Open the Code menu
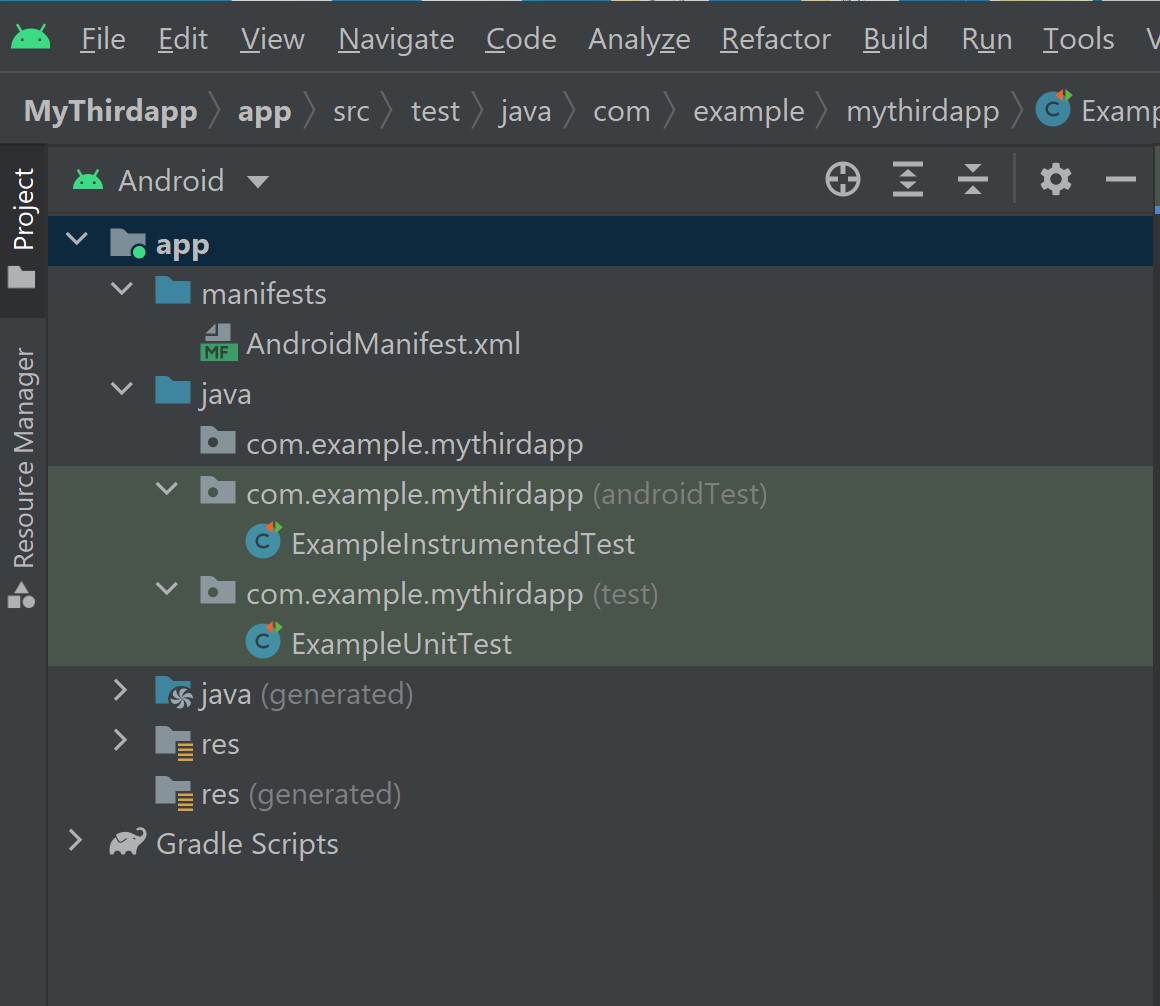The image size is (1160, 1006). 521,38
